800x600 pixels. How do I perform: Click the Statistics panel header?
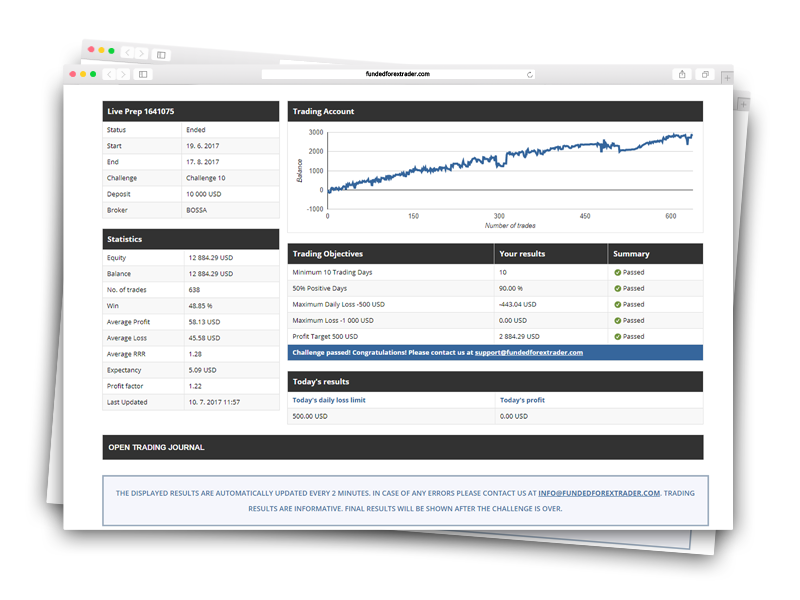point(191,239)
